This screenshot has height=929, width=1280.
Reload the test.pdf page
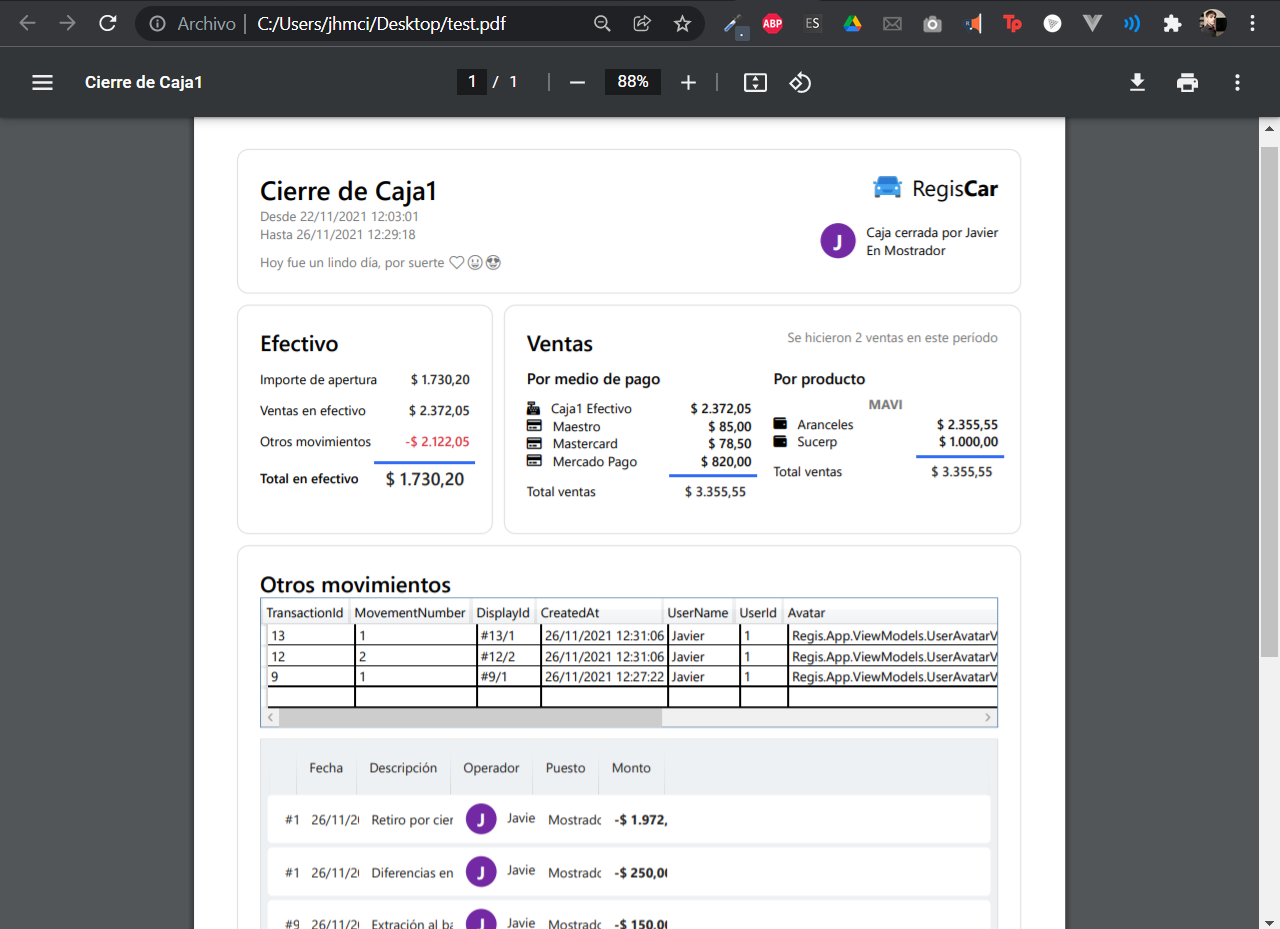pyautogui.click(x=108, y=23)
